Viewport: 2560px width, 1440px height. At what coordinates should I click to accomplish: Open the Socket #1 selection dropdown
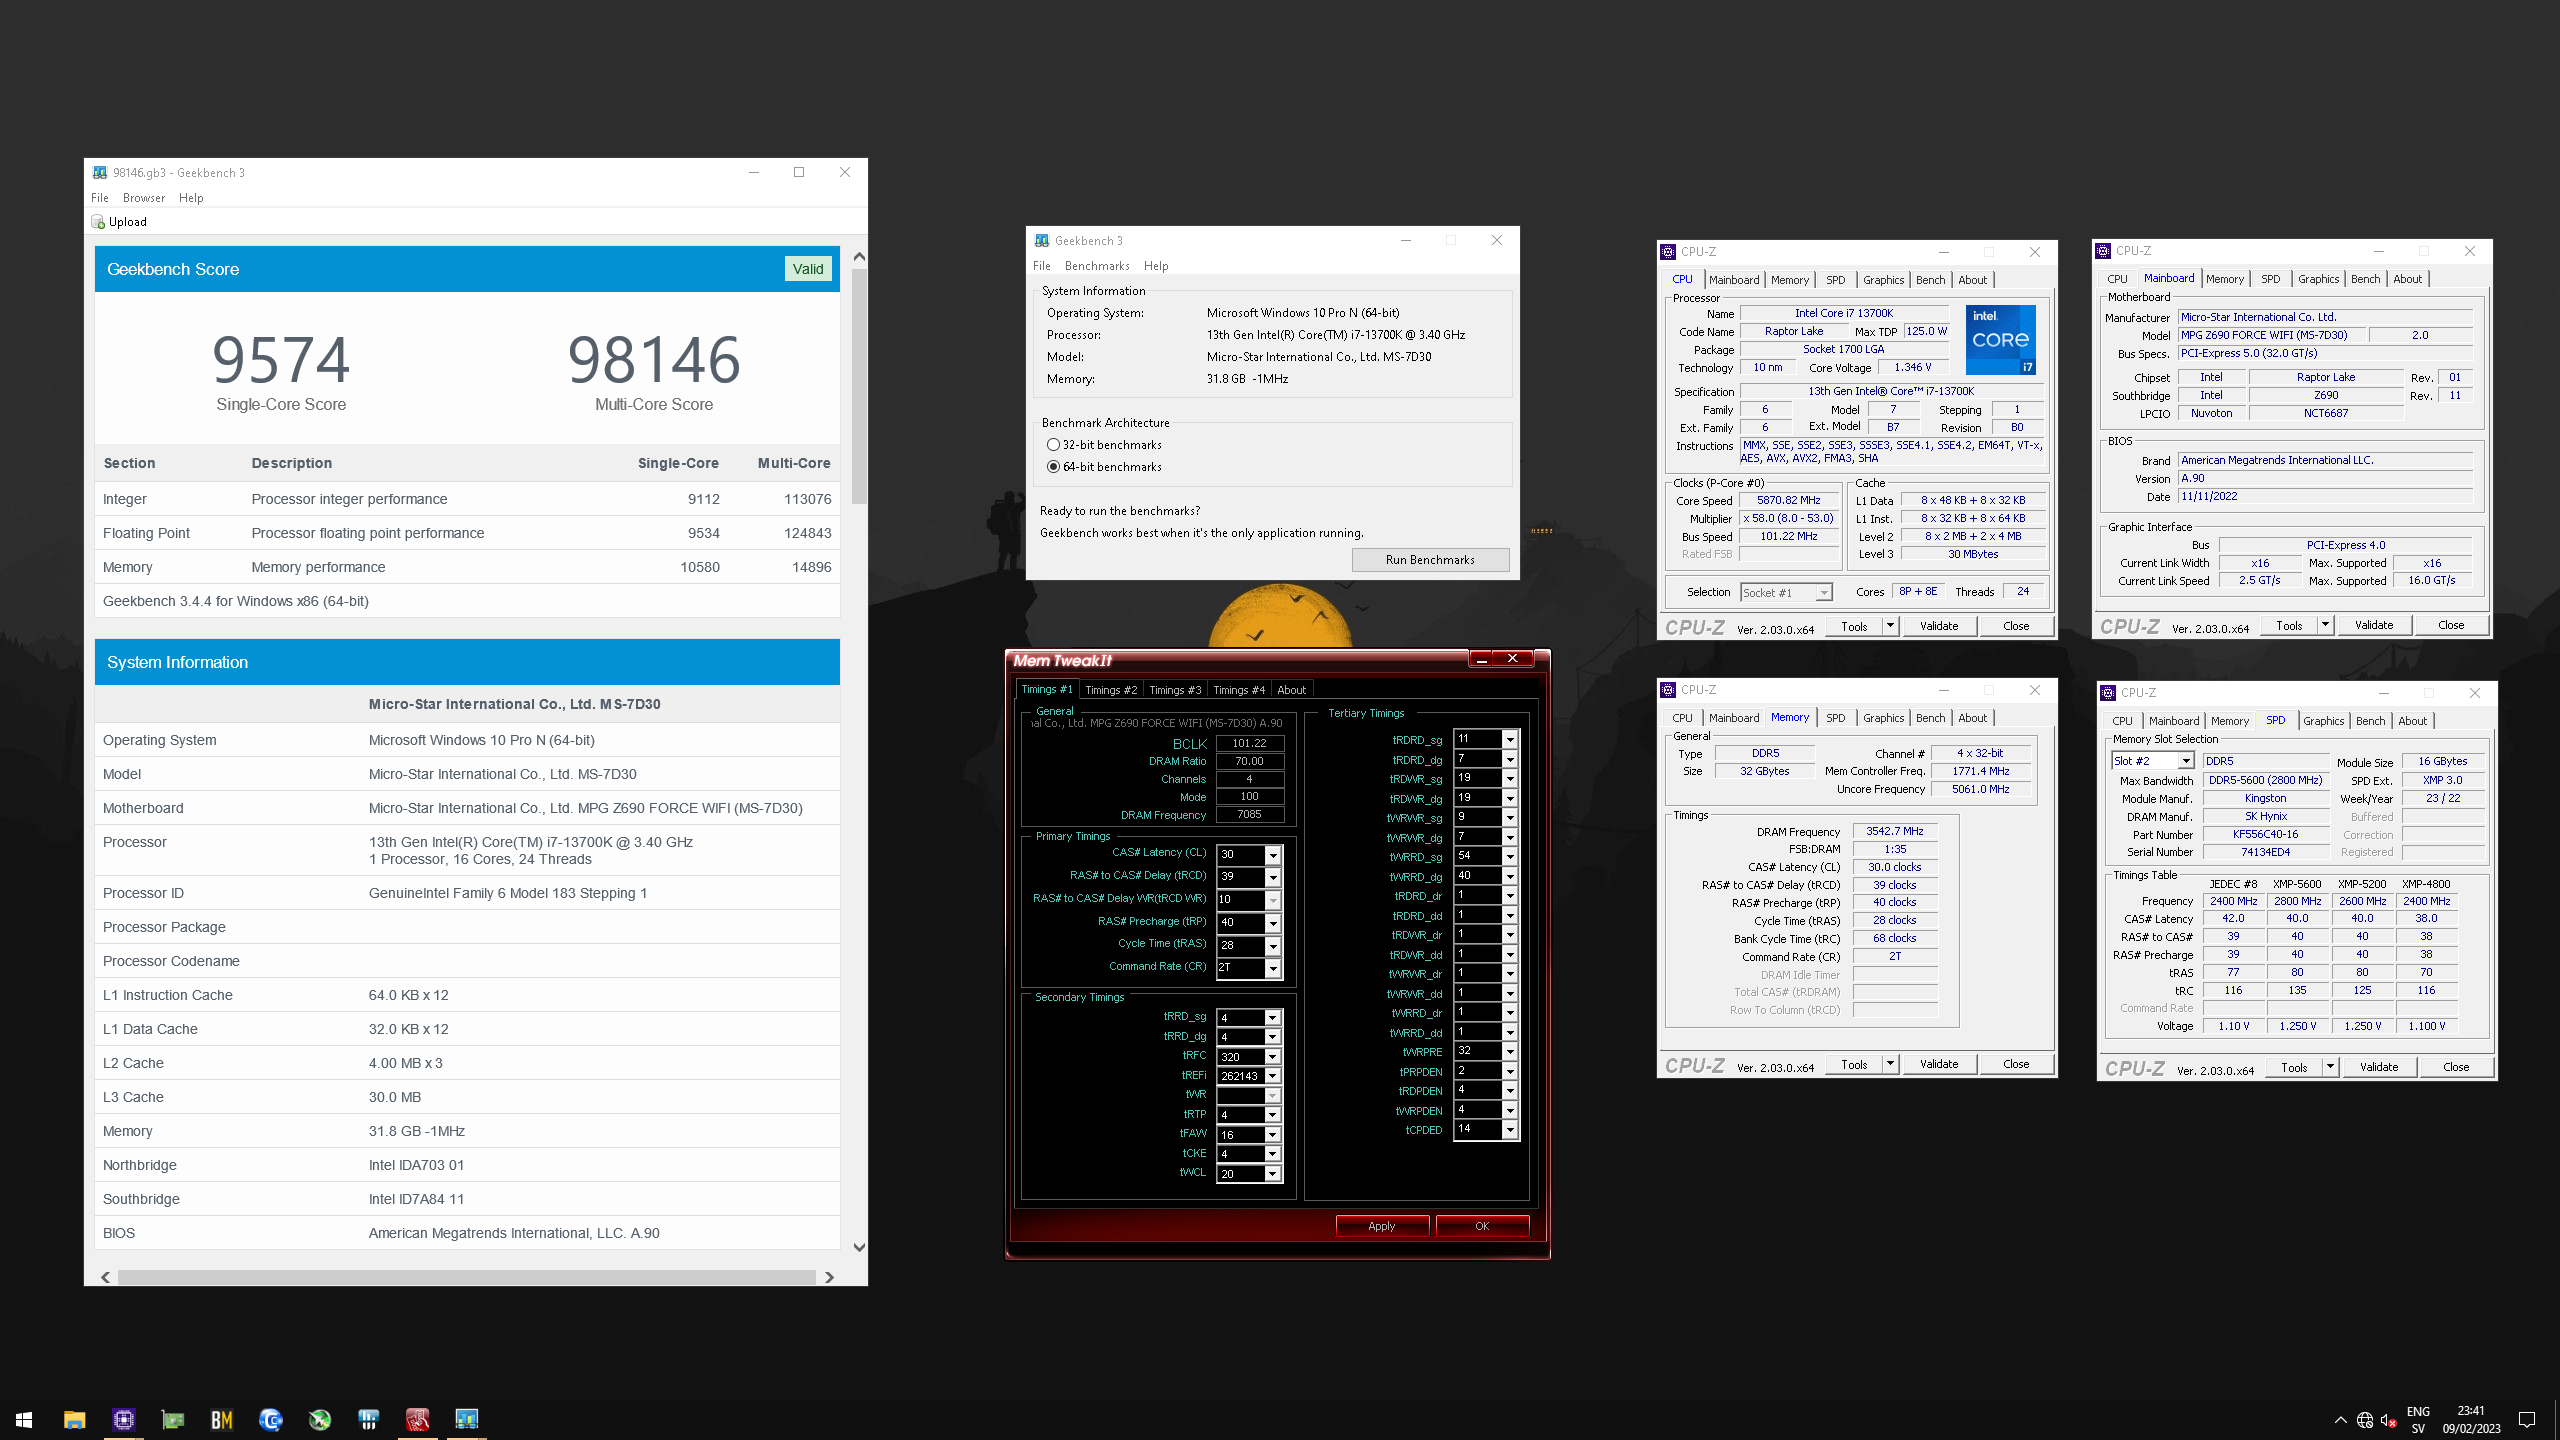click(x=1824, y=593)
